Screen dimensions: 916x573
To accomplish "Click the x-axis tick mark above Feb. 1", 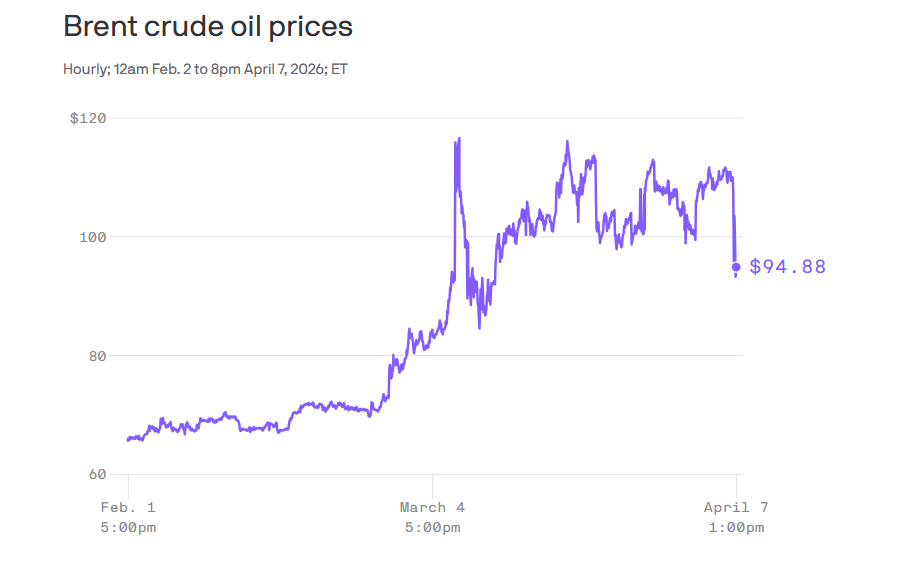I will (128, 481).
